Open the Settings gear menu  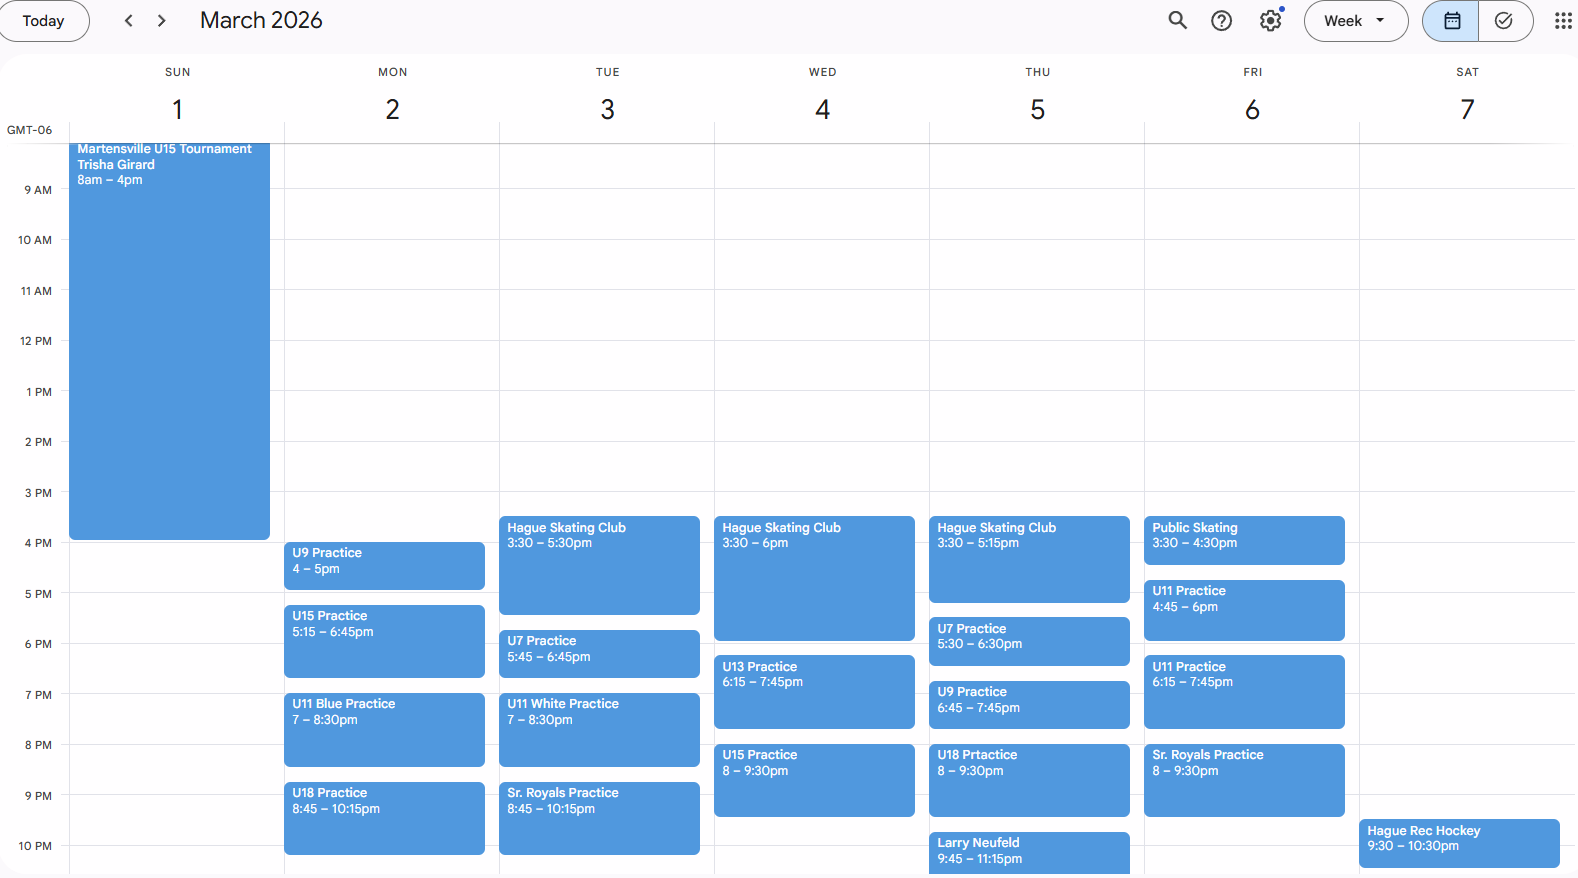point(1270,21)
